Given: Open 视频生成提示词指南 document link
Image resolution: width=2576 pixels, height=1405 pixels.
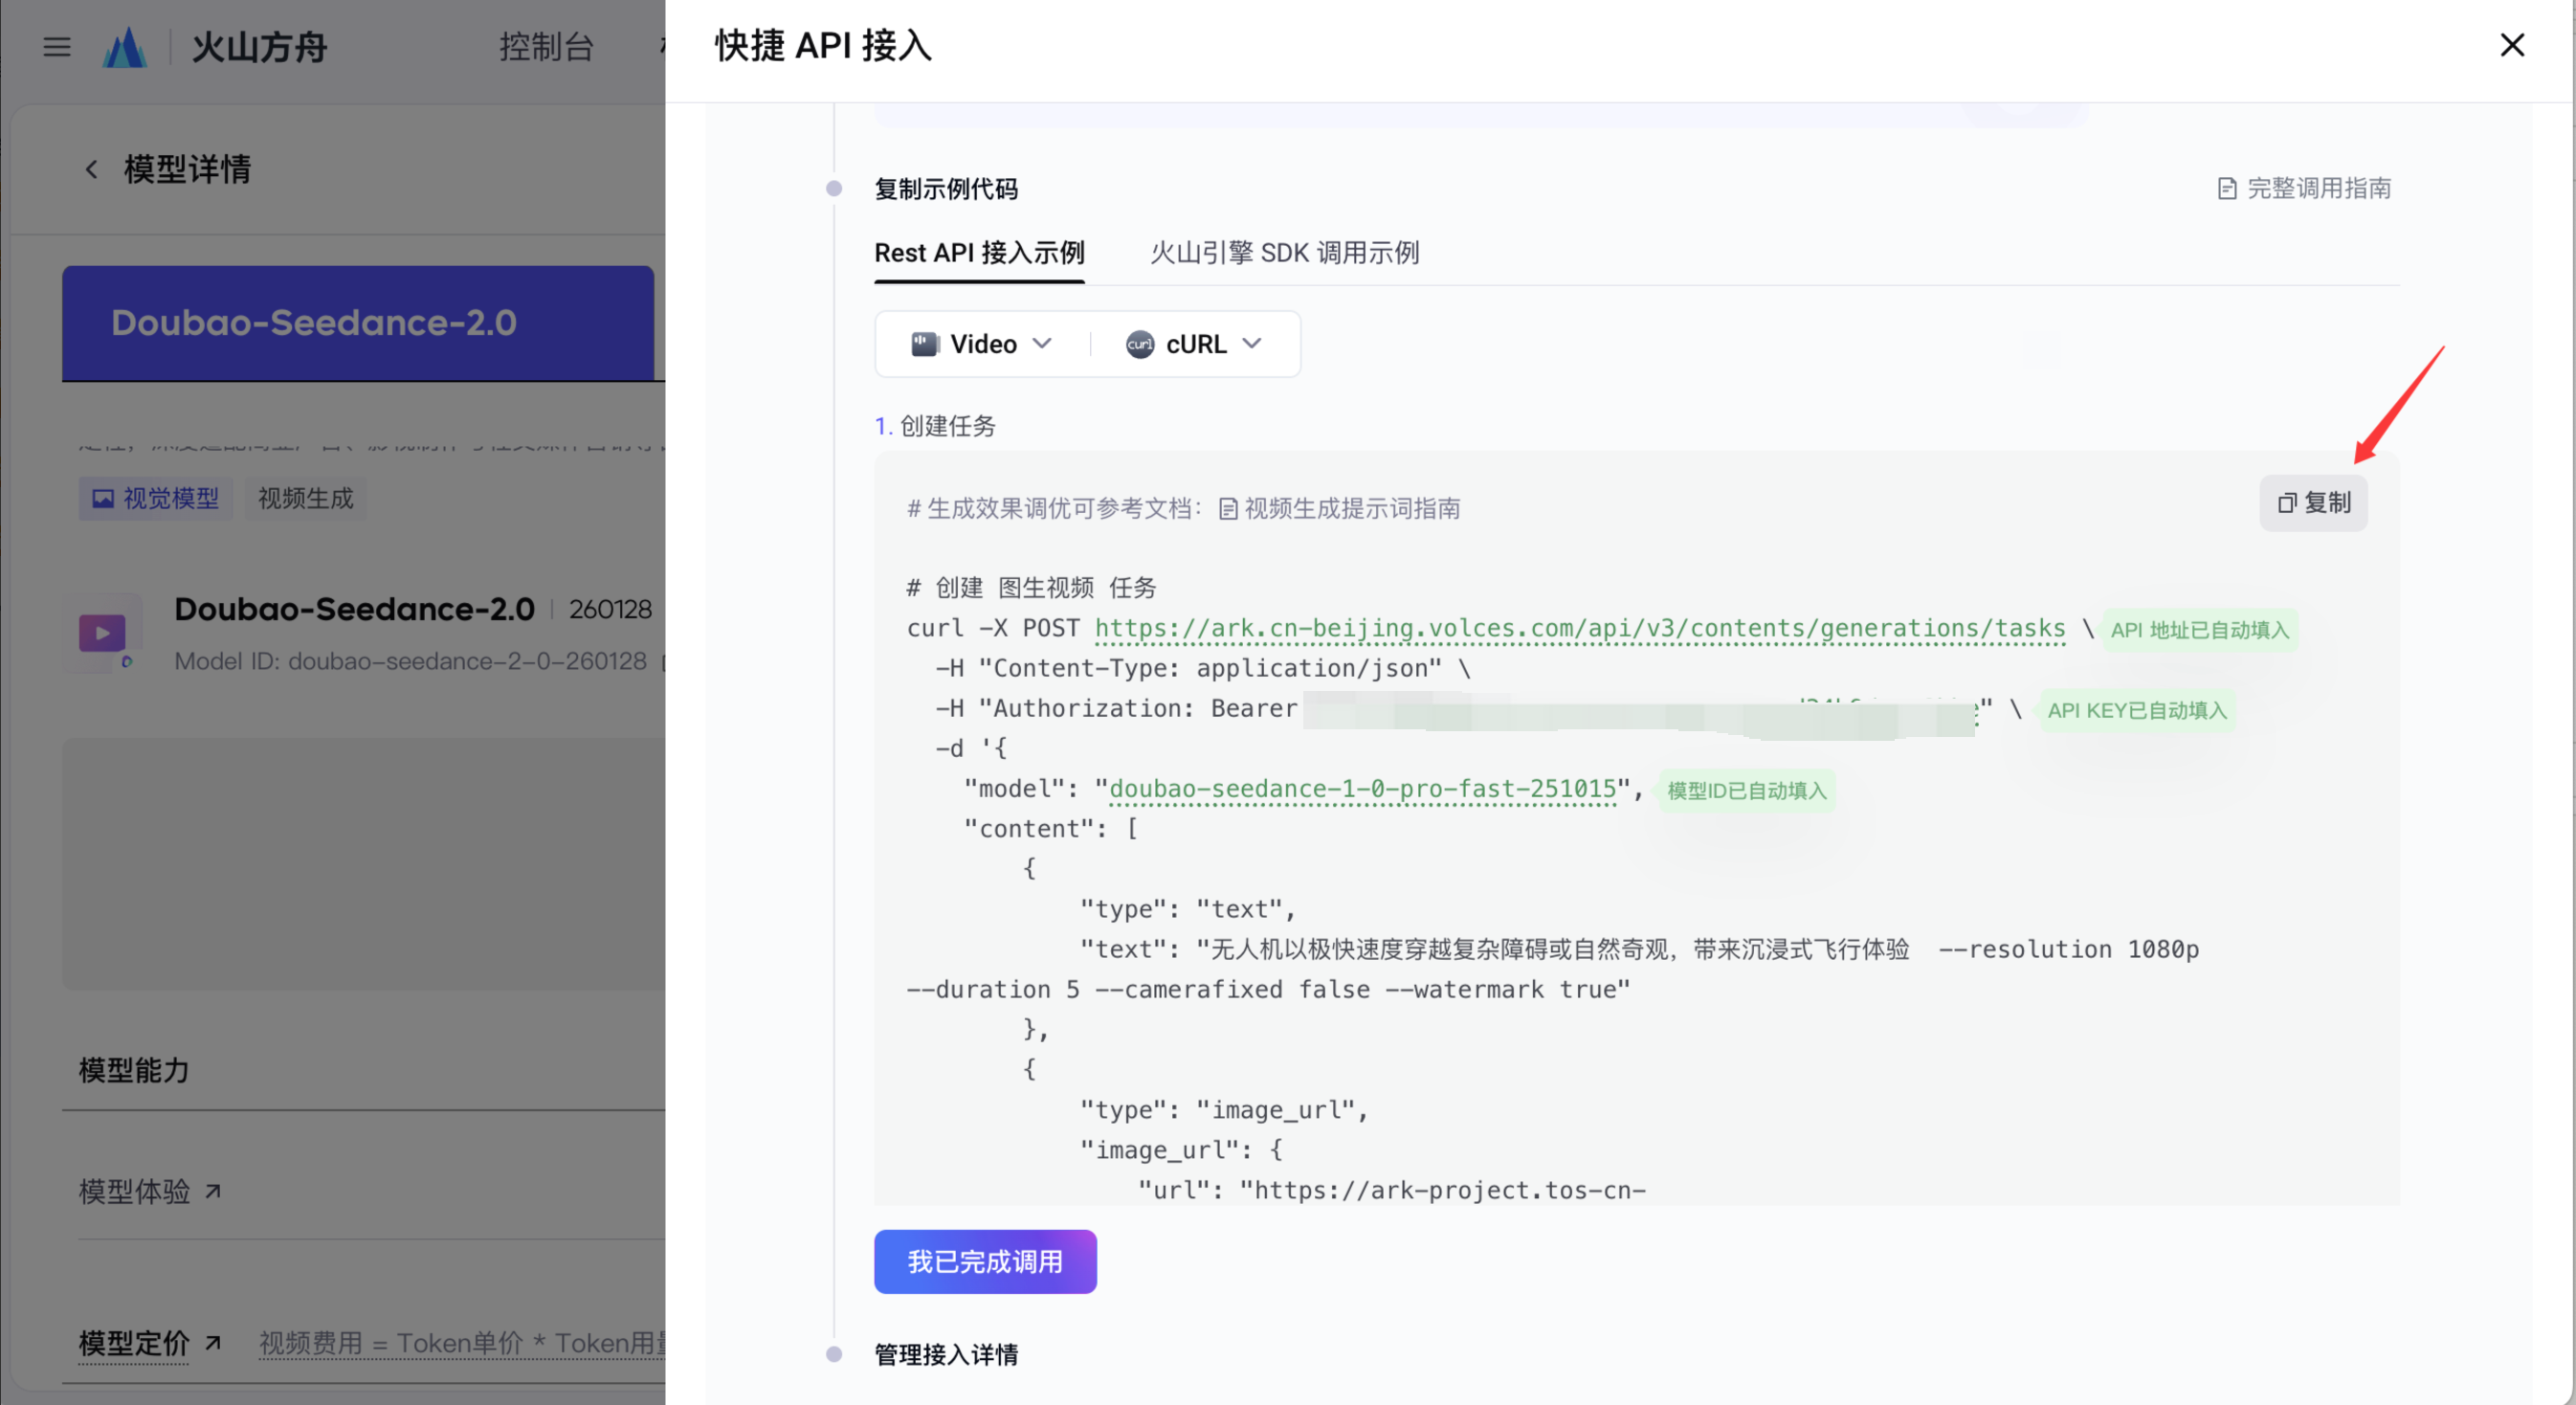Looking at the screenshot, I should click(1340, 509).
